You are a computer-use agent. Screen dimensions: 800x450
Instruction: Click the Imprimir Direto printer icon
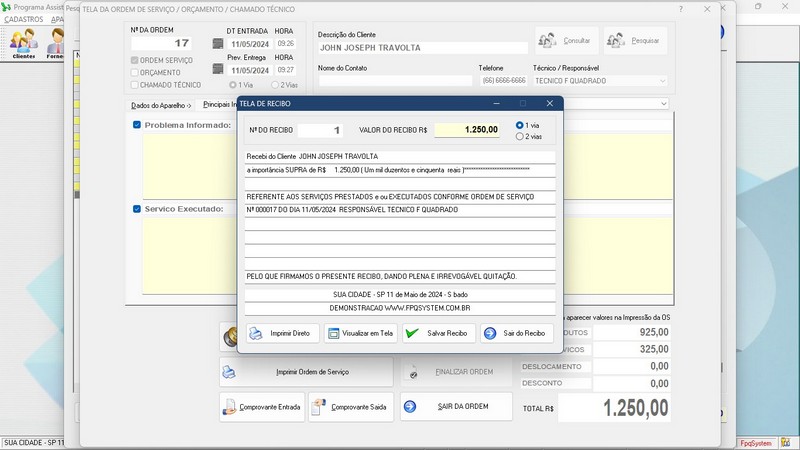[256, 333]
